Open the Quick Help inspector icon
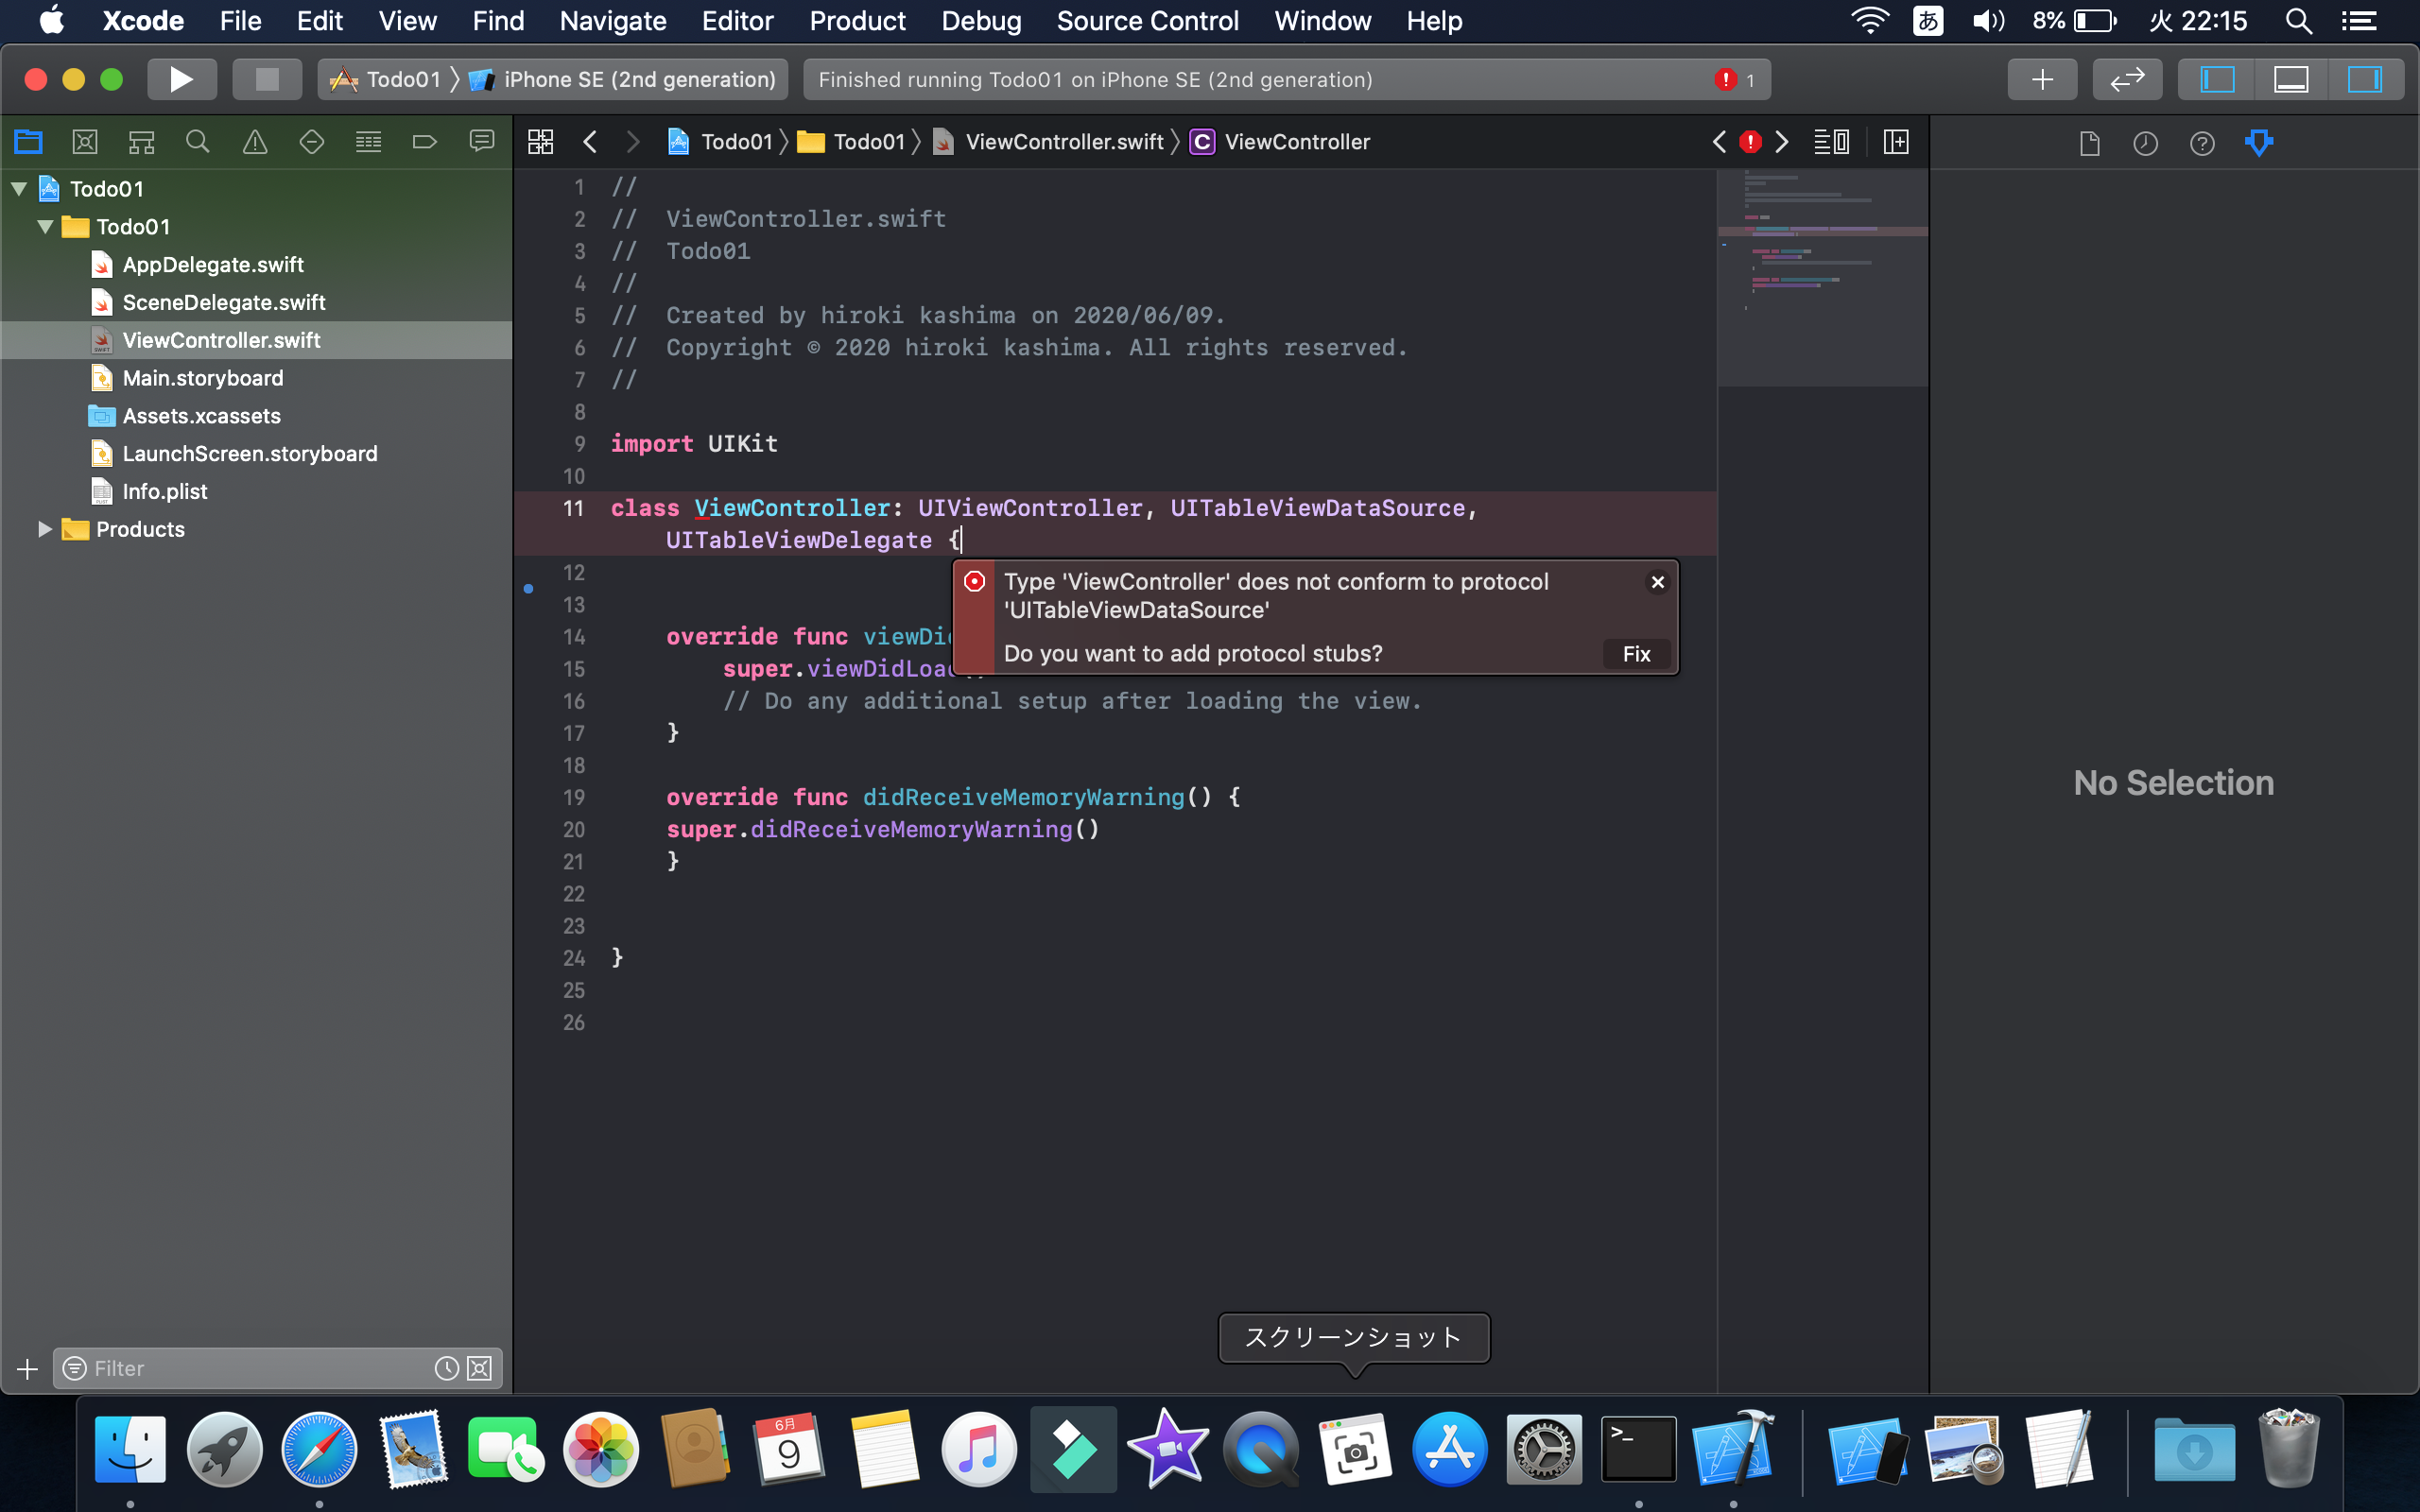The image size is (2420, 1512). [2201, 143]
